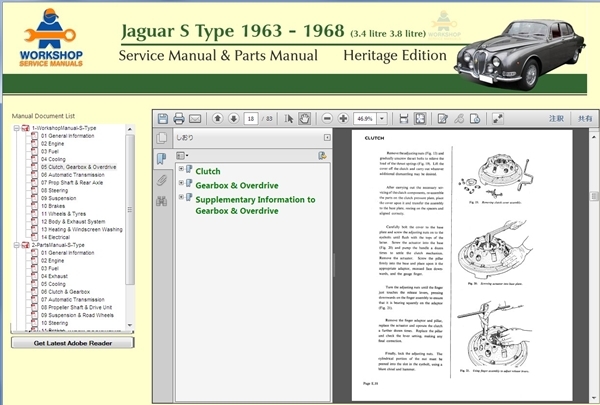This screenshot has width=600, height=405.
Task: Expand Supplementary Information bookmark
Action: pos(181,197)
